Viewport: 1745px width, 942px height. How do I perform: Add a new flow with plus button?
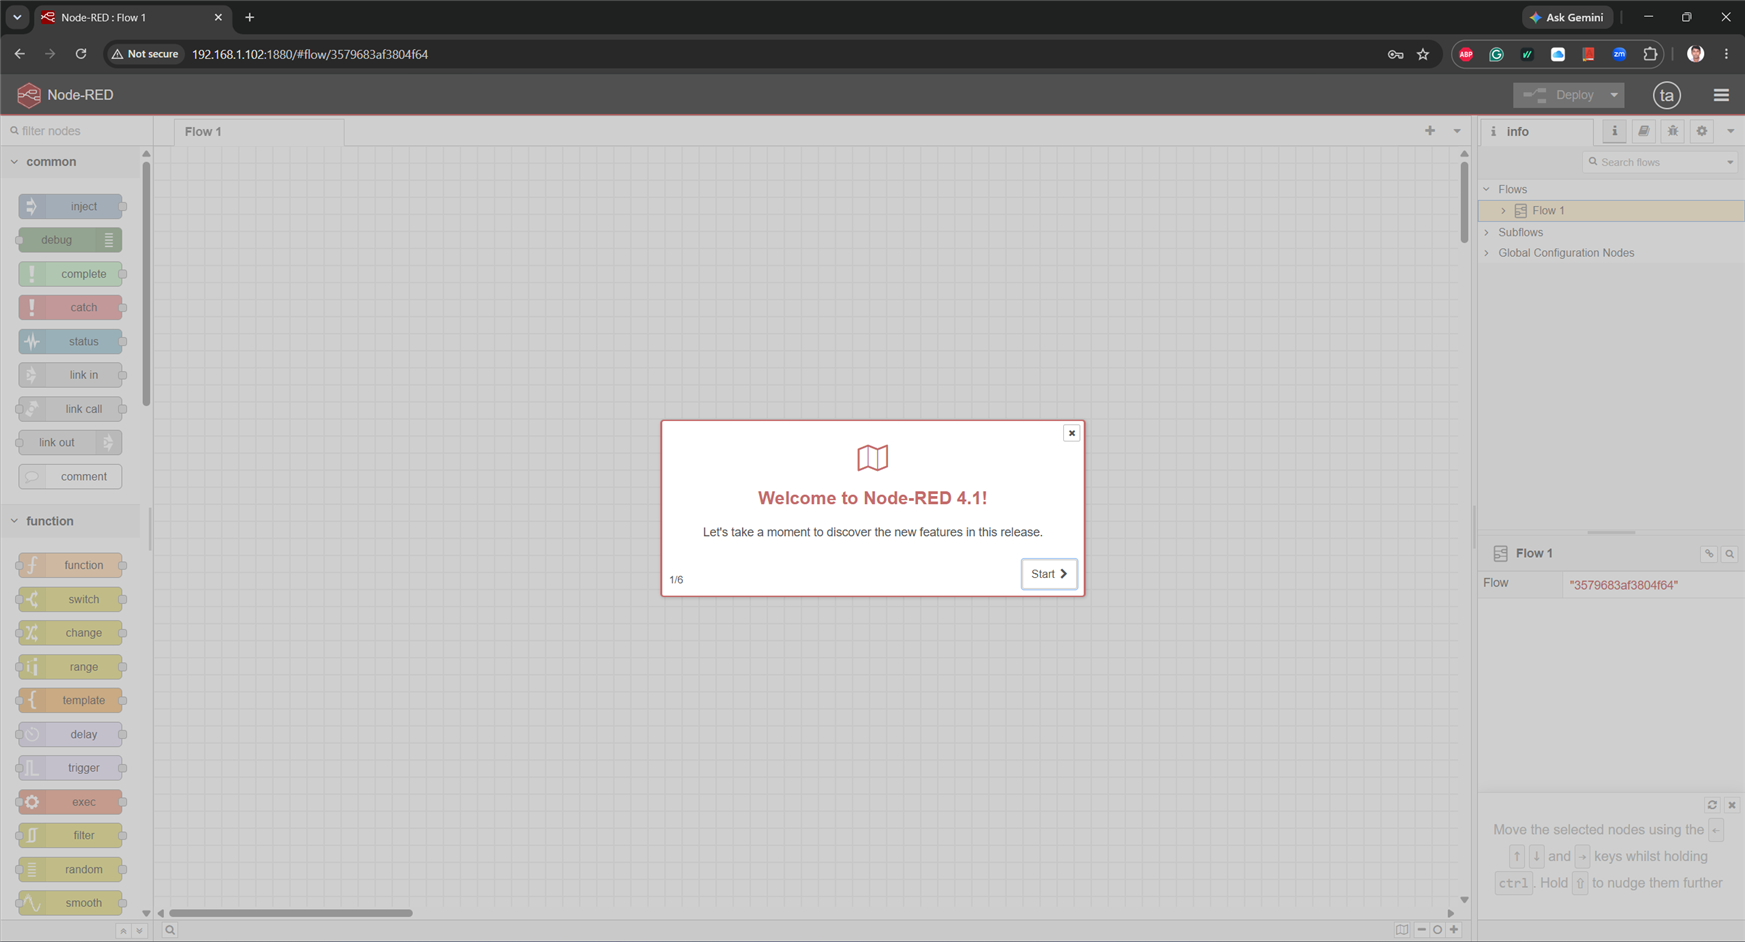pos(1430,131)
